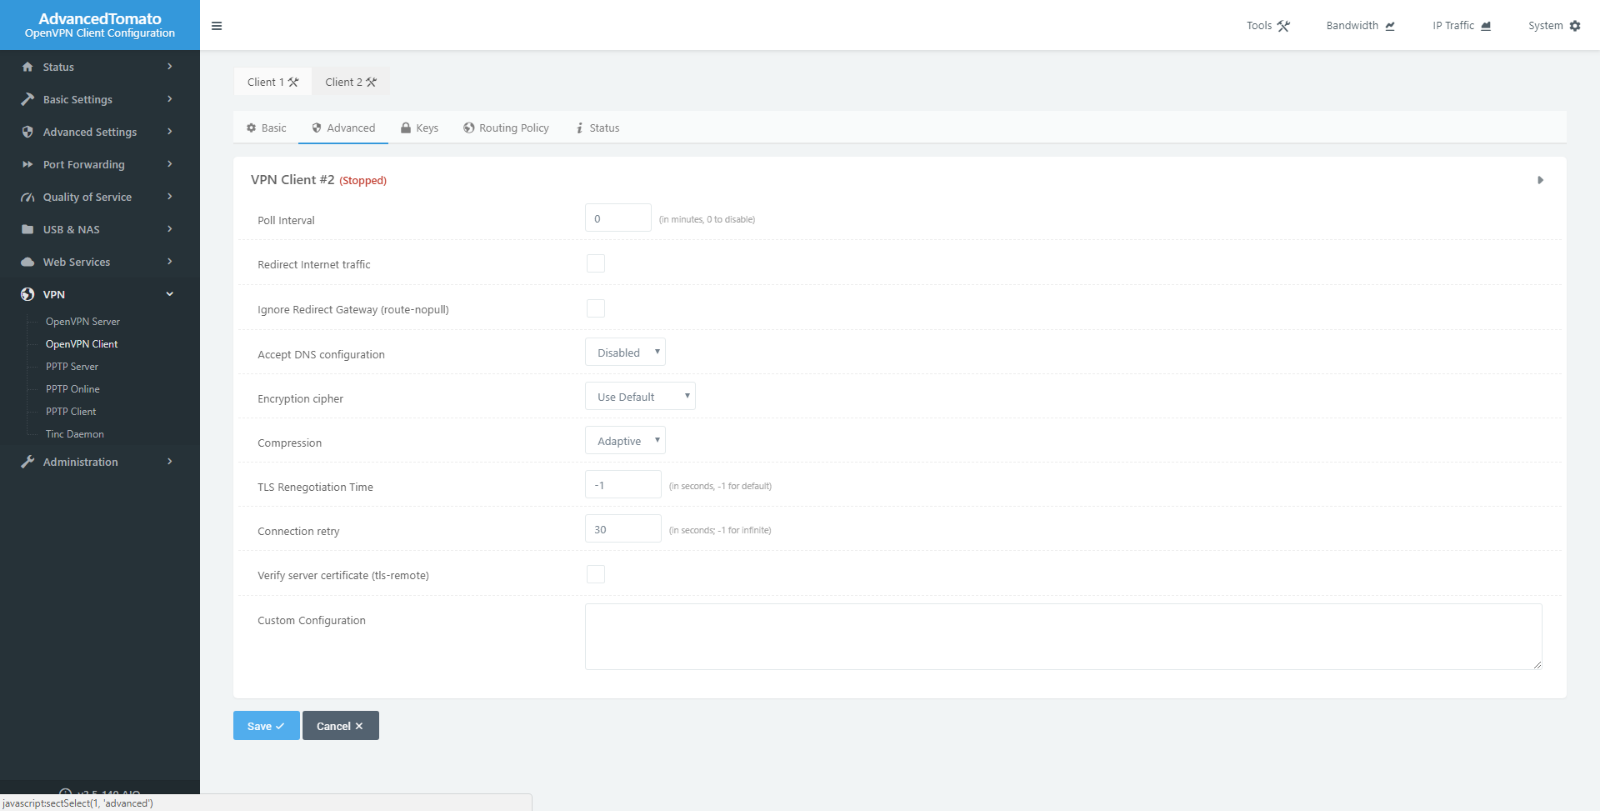Image resolution: width=1600 pixels, height=811 pixels.
Task: Click the gear icon on Basic tab
Action: tap(251, 128)
